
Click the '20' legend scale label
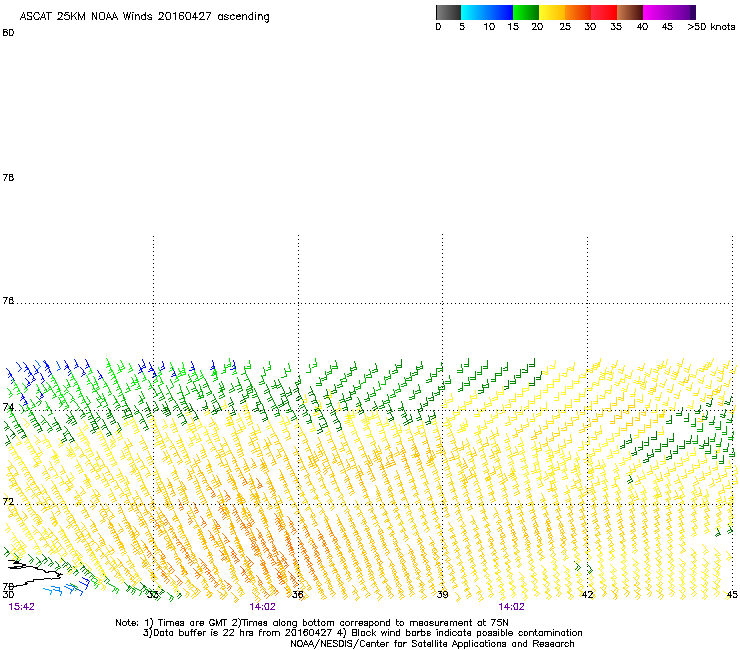pos(537,27)
